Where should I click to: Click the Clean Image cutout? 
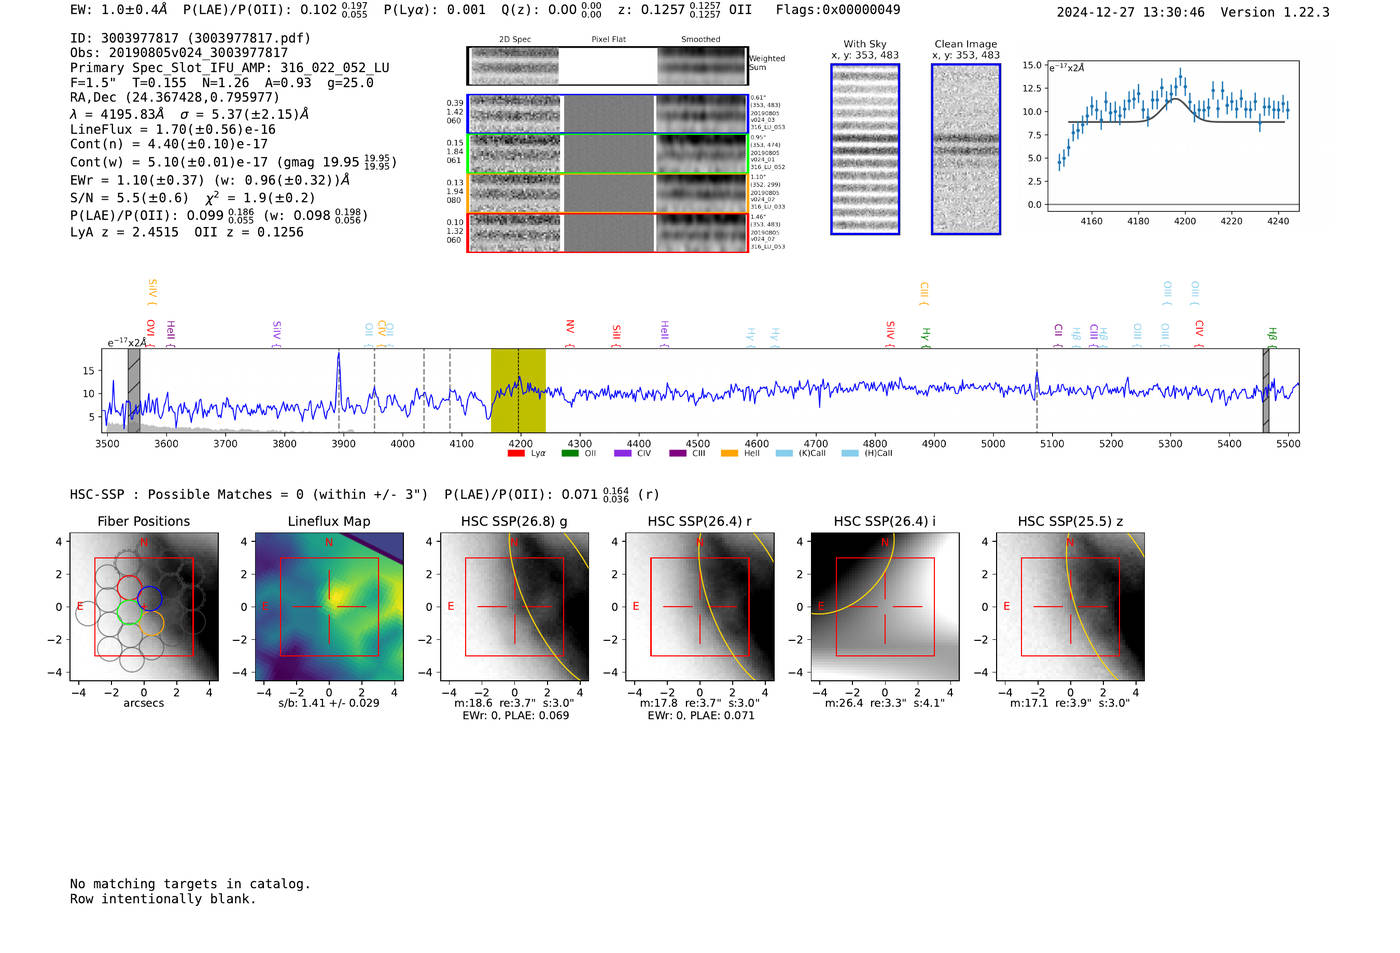pyautogui.click(x=966, y=149)
